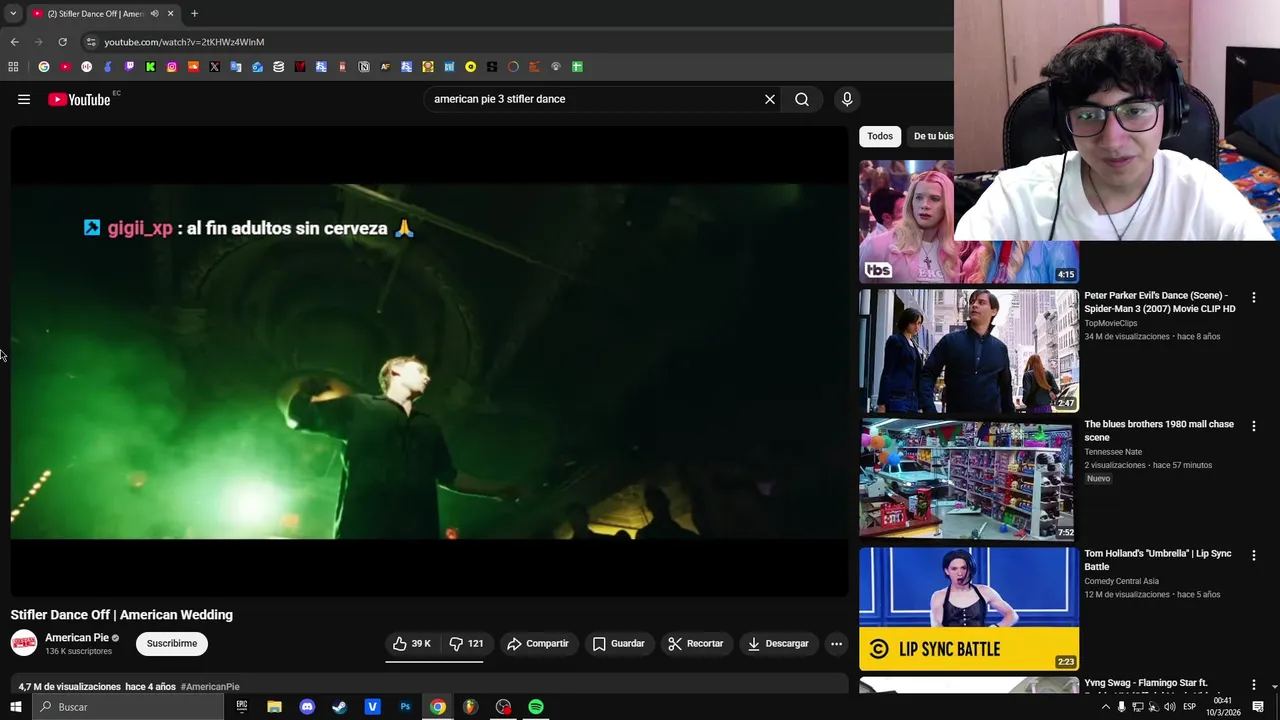
Task: Clear the search box with the X
Action: click(770, 99)
